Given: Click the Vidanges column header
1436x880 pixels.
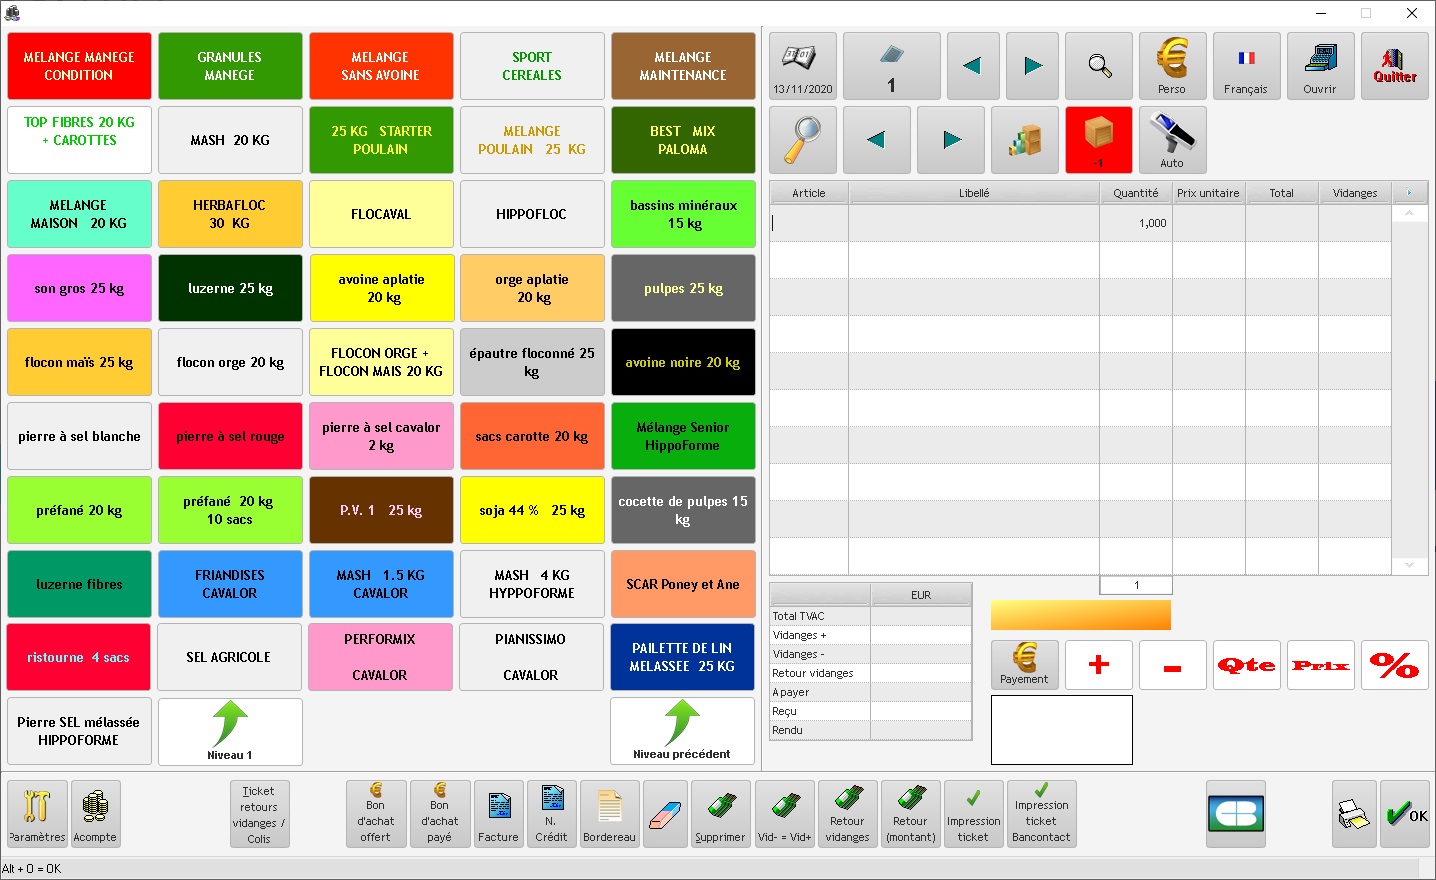Looking at the screenshot, I should (1355, 193).
